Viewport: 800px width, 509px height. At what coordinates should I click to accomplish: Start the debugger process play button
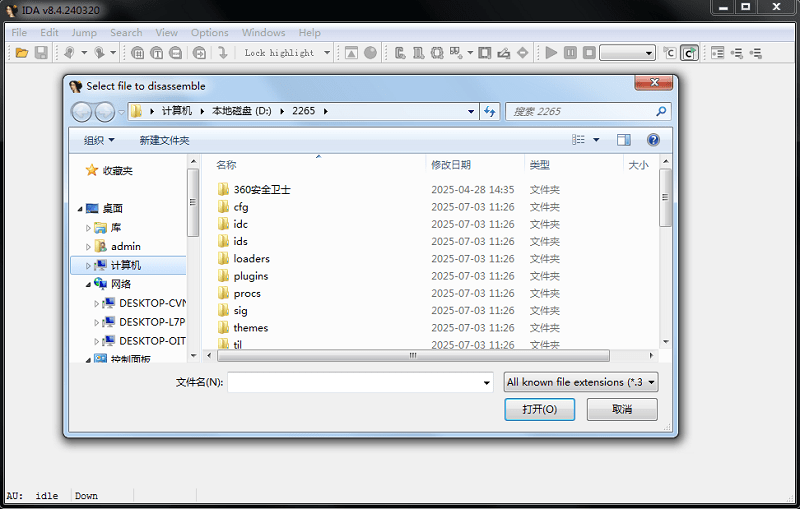coord(551,53)
